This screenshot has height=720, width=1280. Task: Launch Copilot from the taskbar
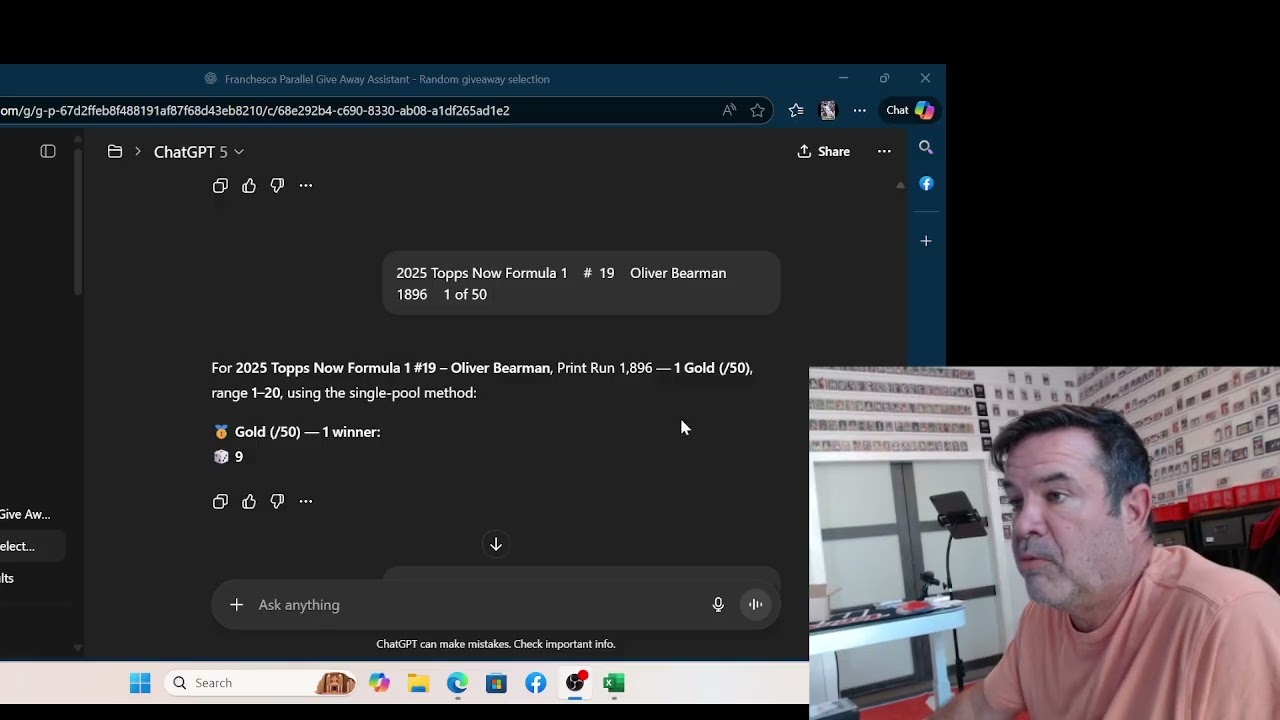tap(379, 683)
